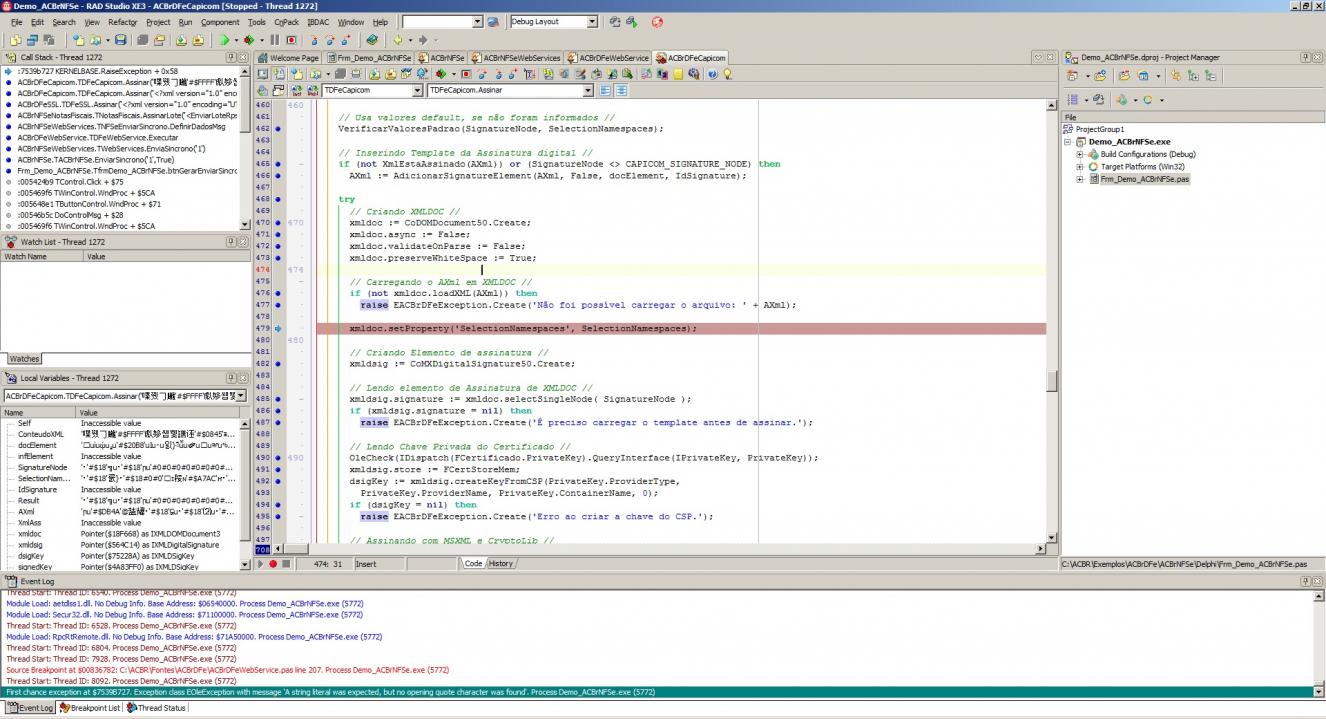Screen dimensions: 1326x719
Task: Open the Local Variables stack frame dropdown
Action: (240, 396)
